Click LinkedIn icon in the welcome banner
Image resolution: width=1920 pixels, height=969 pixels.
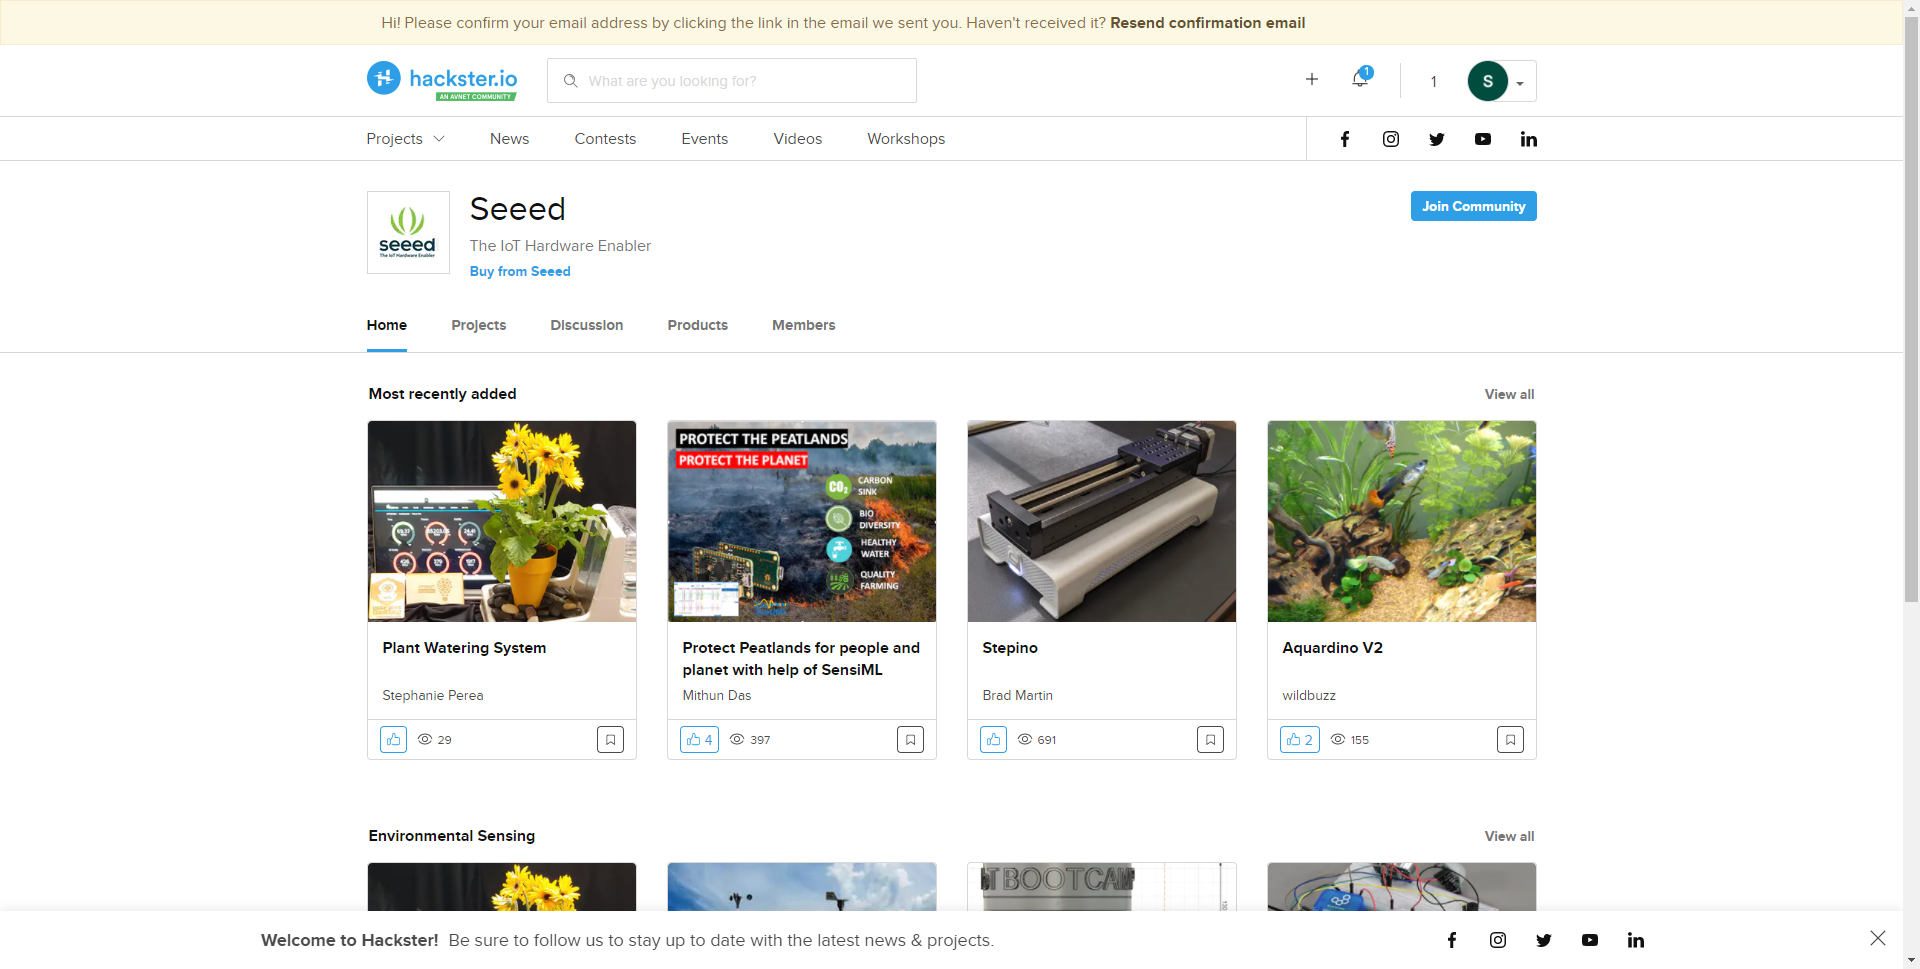coord(1636,940)
